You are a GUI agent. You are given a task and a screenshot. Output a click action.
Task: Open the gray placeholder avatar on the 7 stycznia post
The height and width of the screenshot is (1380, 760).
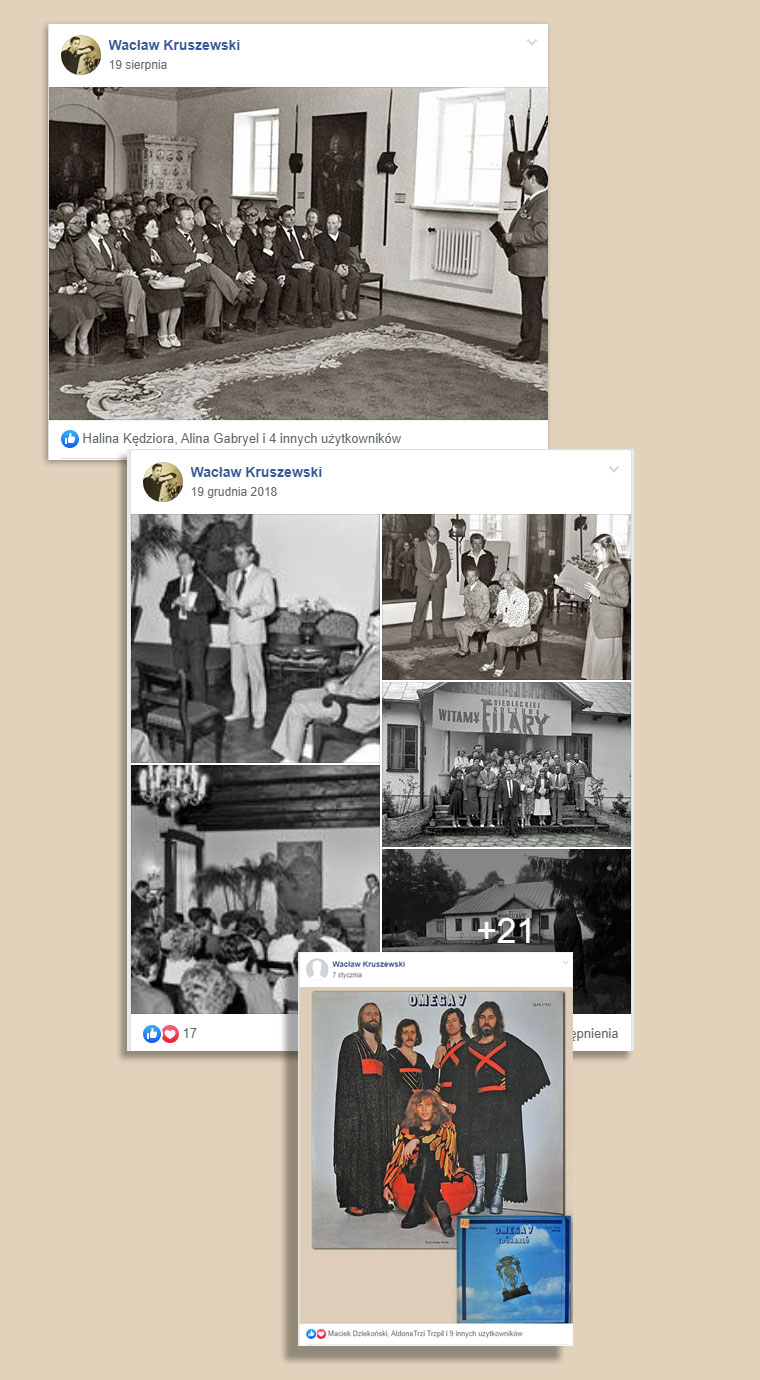click(x=317, y=969)
